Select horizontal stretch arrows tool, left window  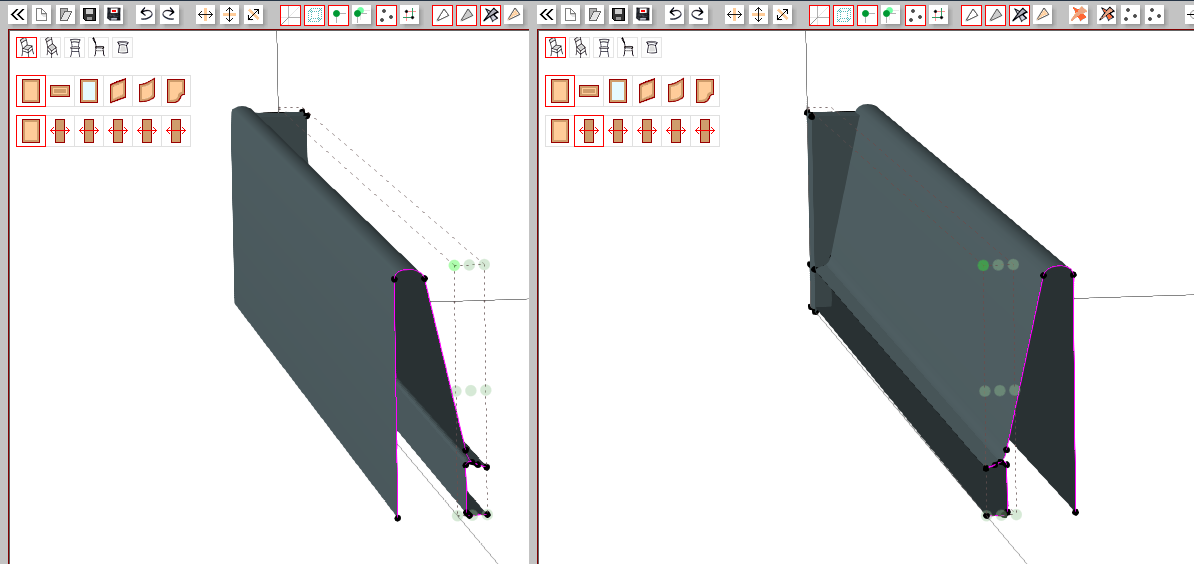(205, 14)
